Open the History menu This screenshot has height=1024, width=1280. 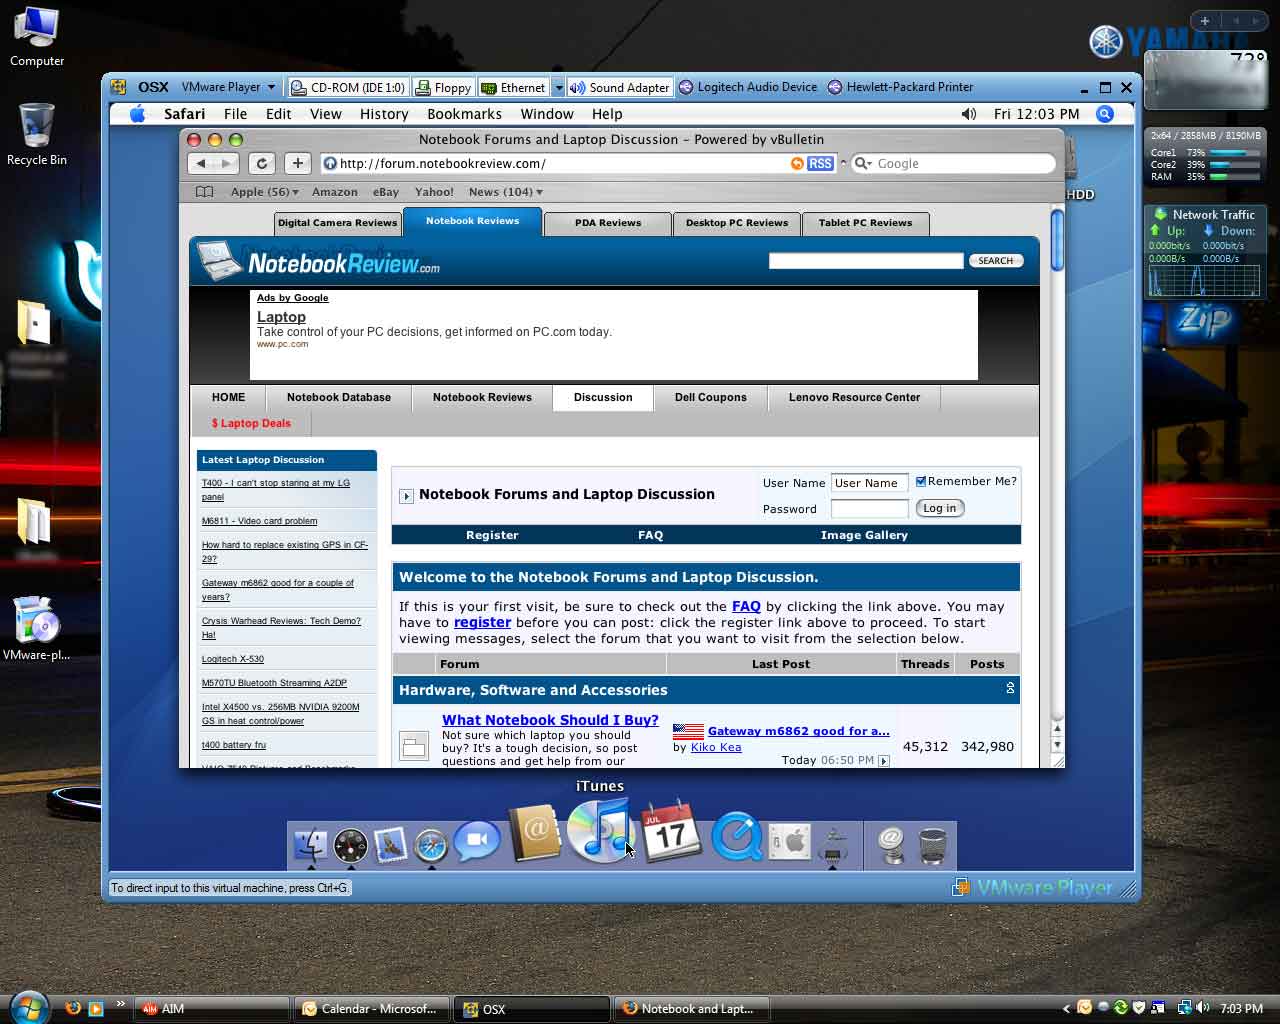coord(384,114)
